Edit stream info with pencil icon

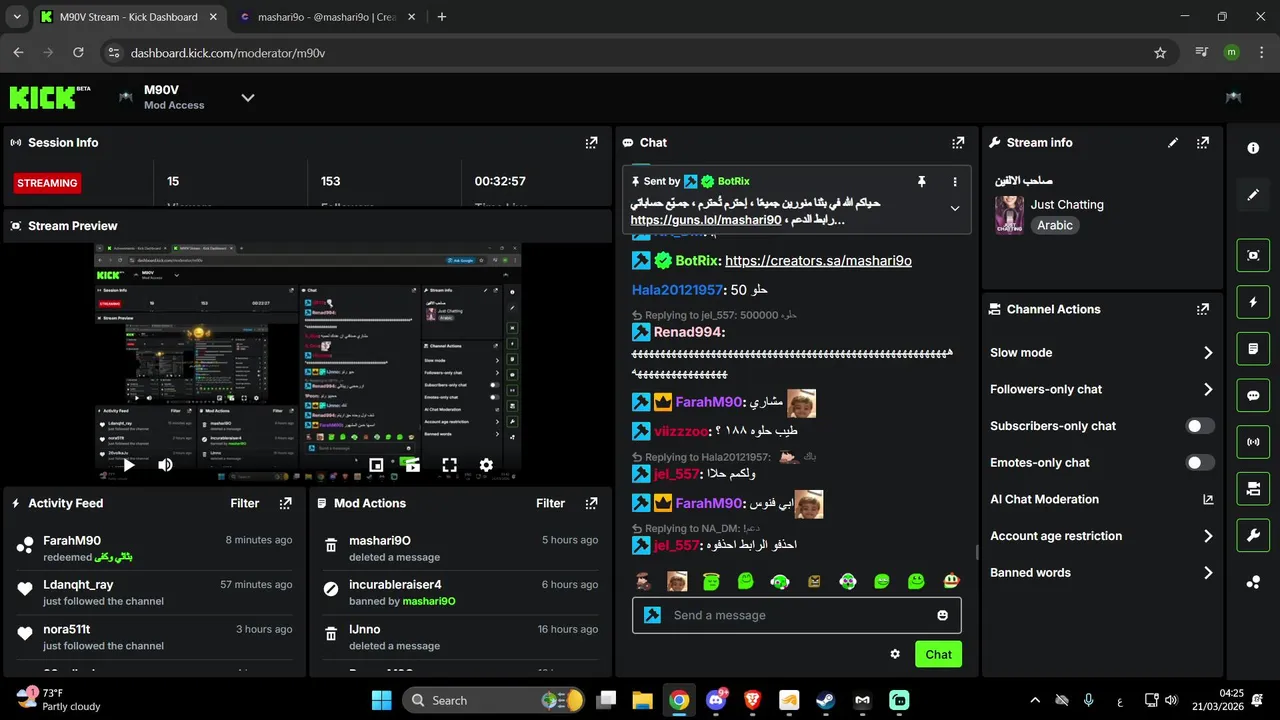tap(1173, 143)
